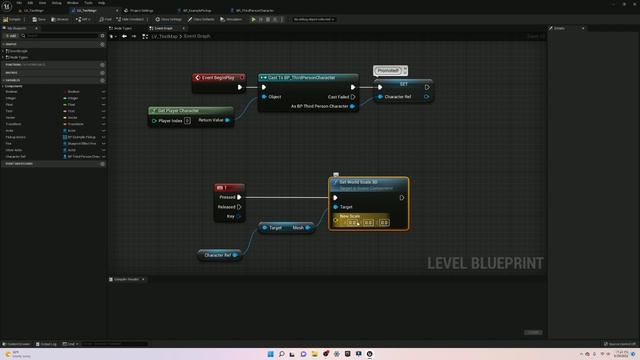This screenshot has height=360, width=640.
Task: Toggle visibility eye for Character Ref variable
Action: click(x=103, y=157)
